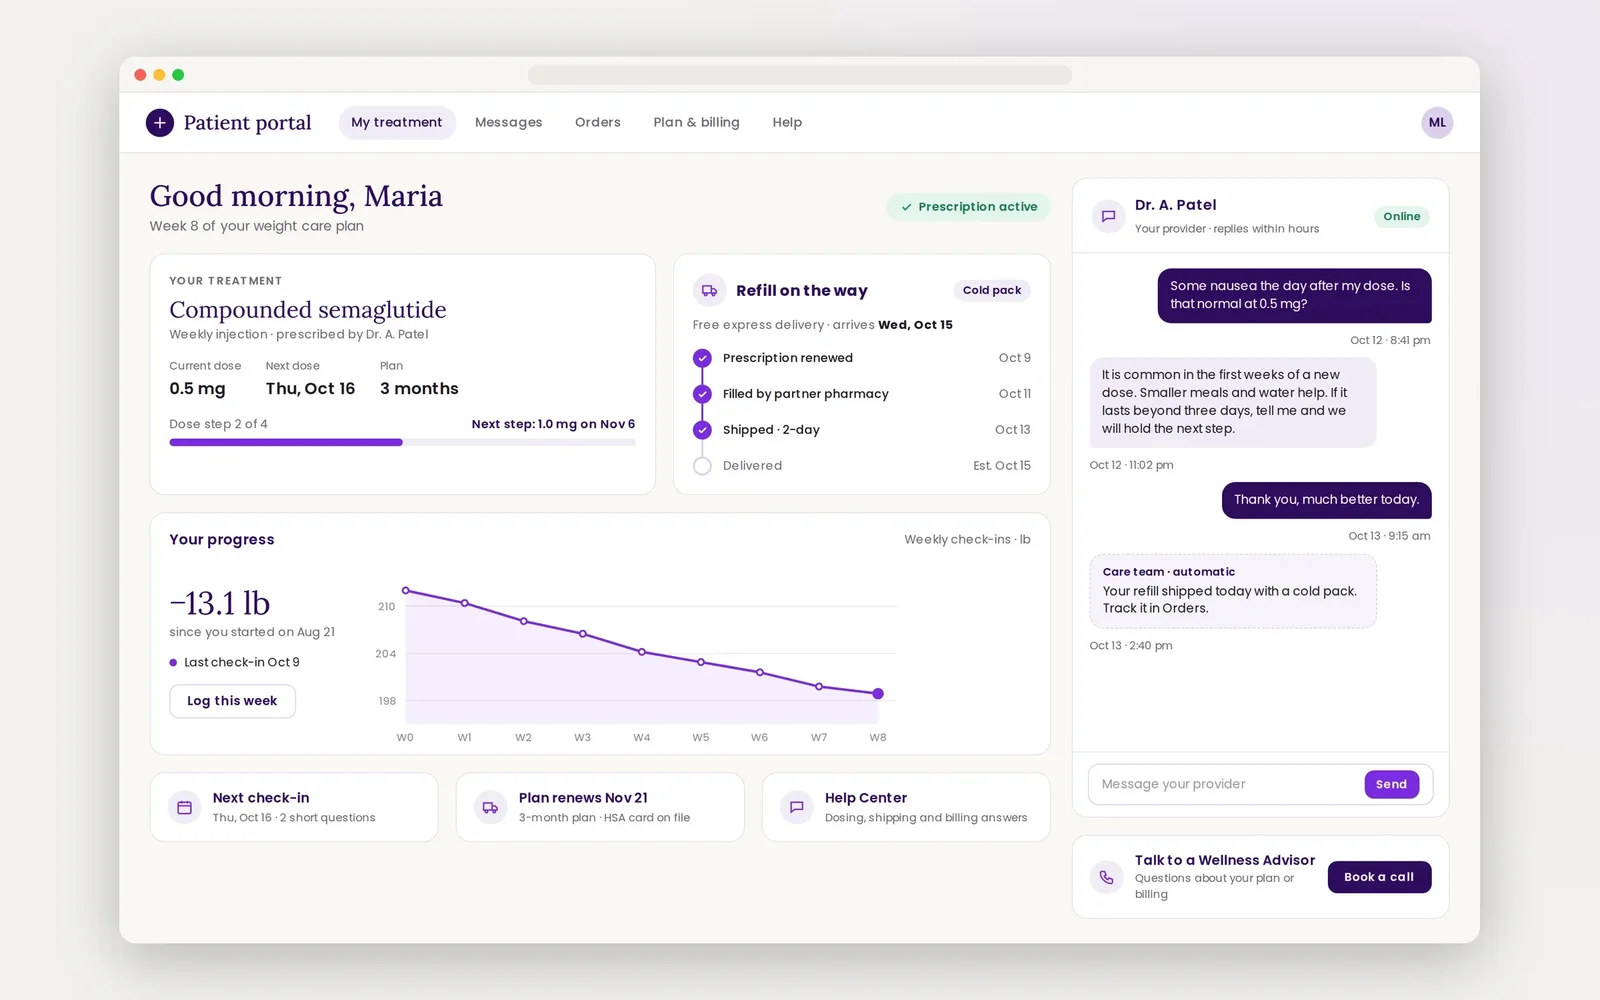Click the Online status badge
This screenshot has width=1600, height=1000.
pyautogui.click(x=1402, y=217)
